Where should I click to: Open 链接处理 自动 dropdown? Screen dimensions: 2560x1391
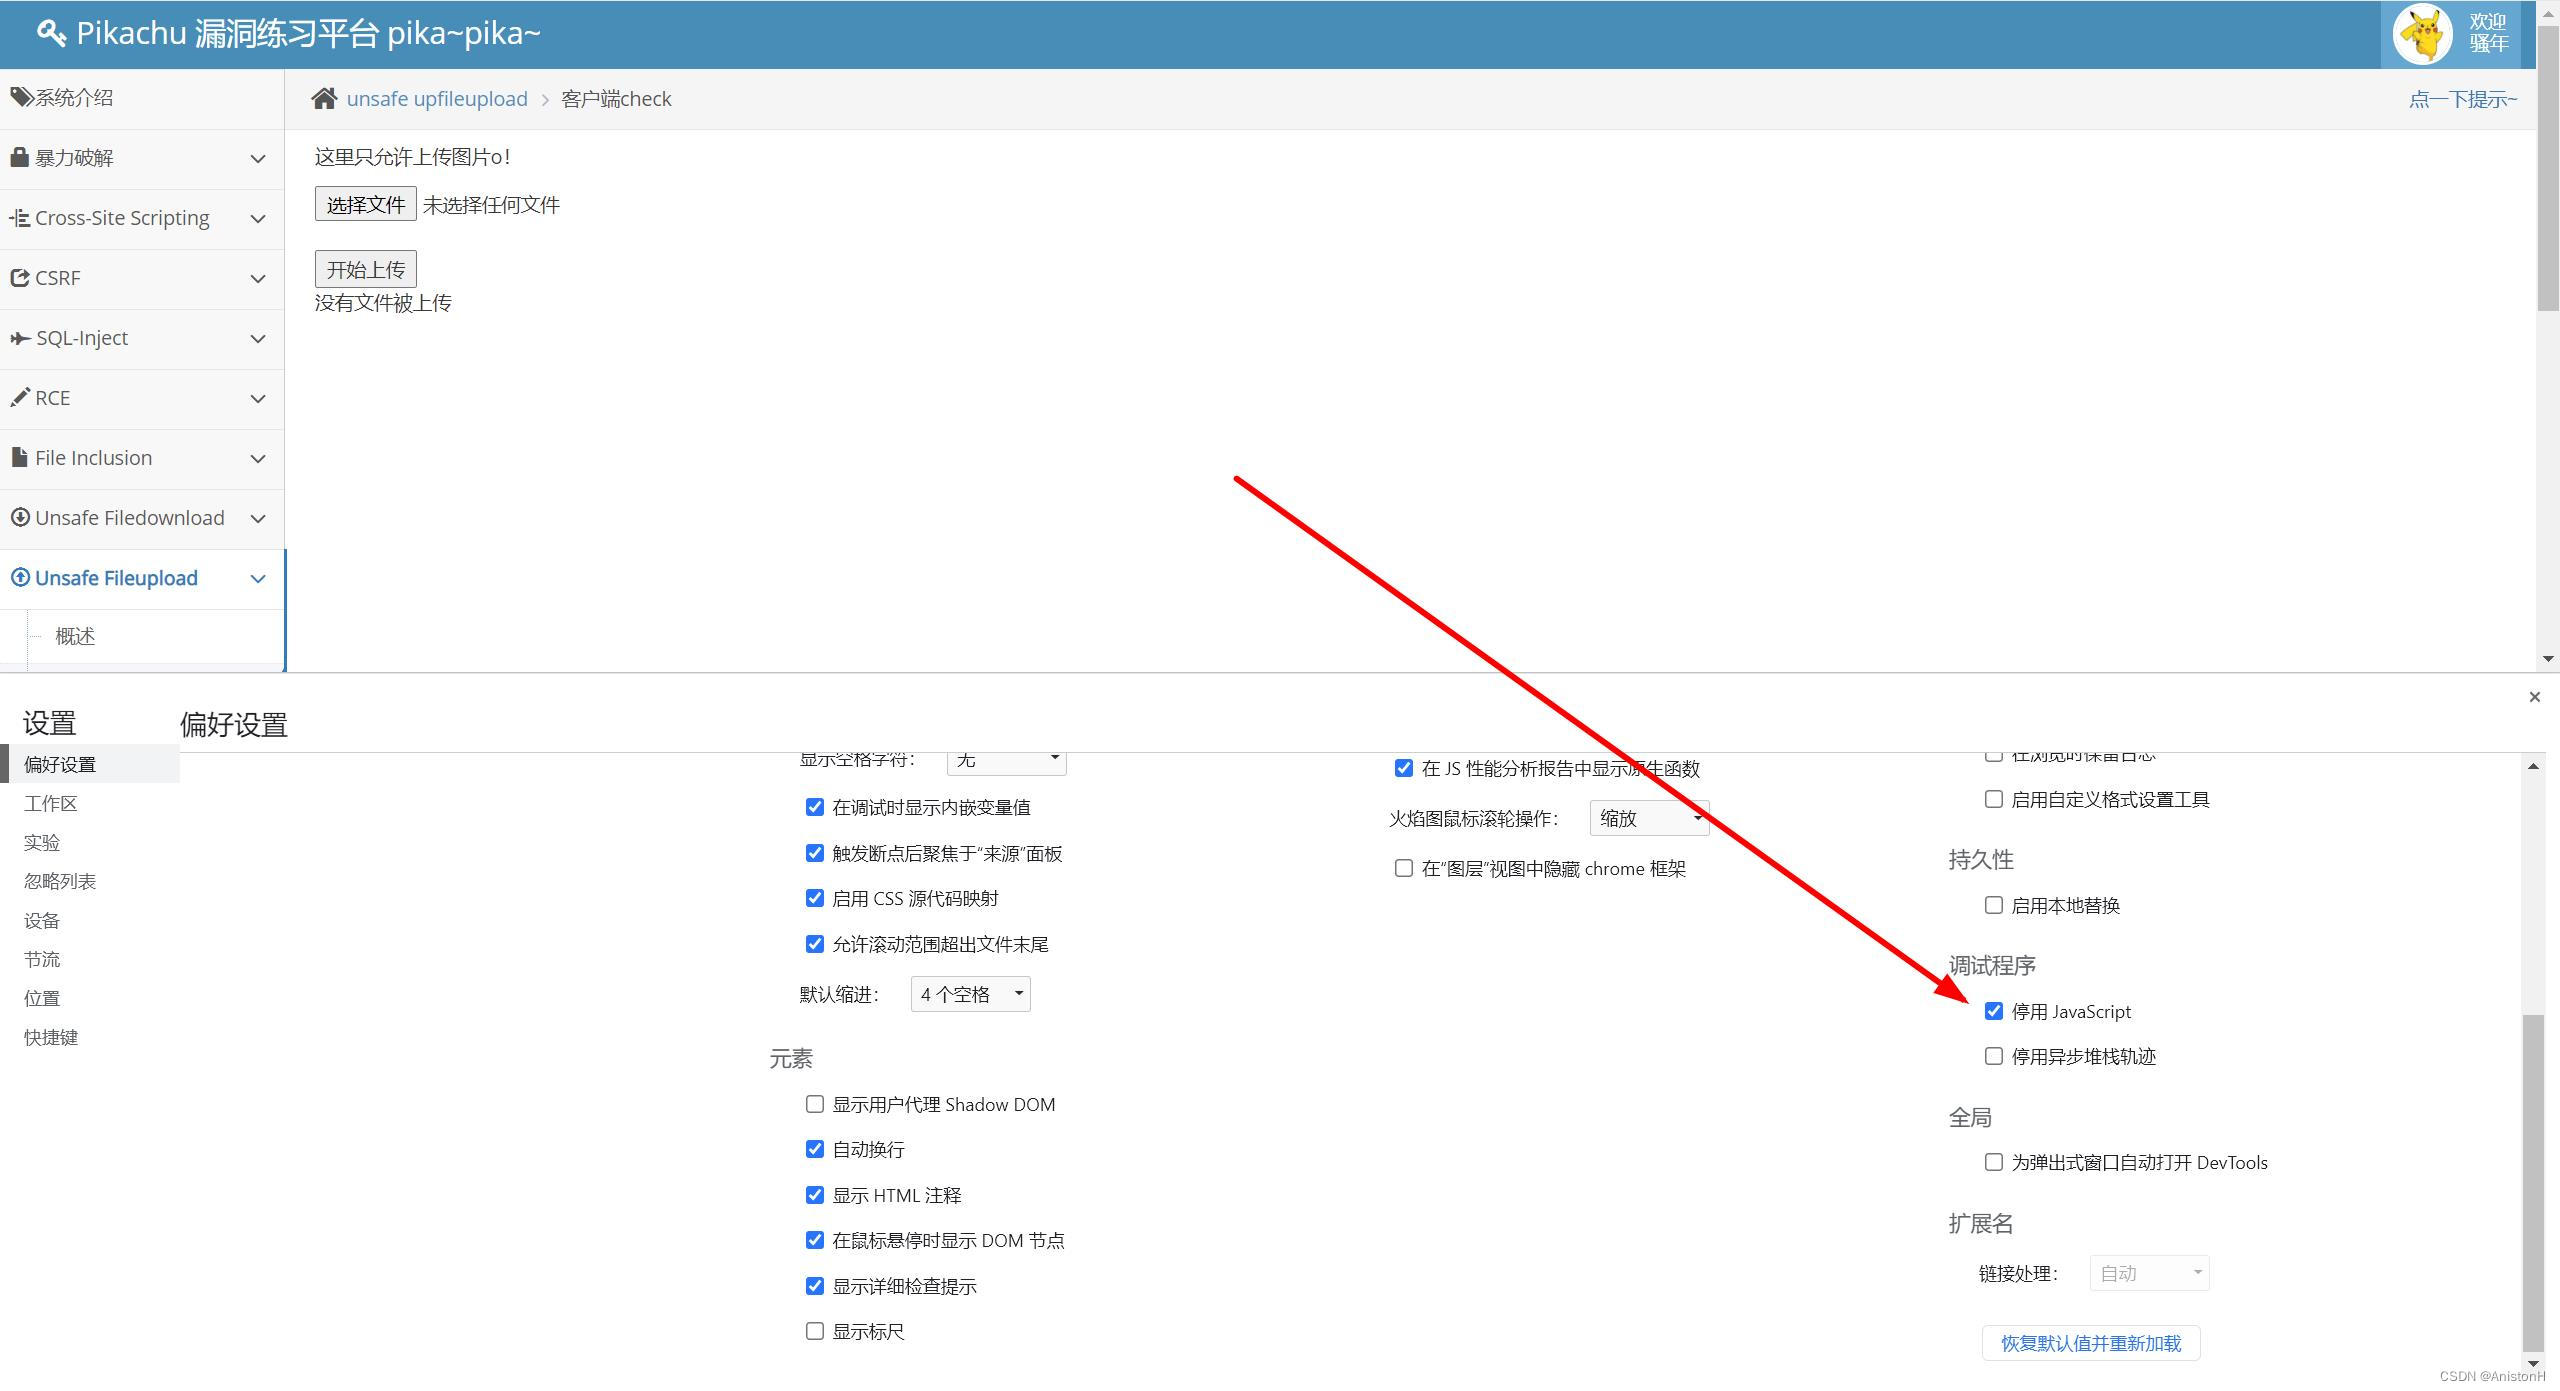pos(2150,1273)
